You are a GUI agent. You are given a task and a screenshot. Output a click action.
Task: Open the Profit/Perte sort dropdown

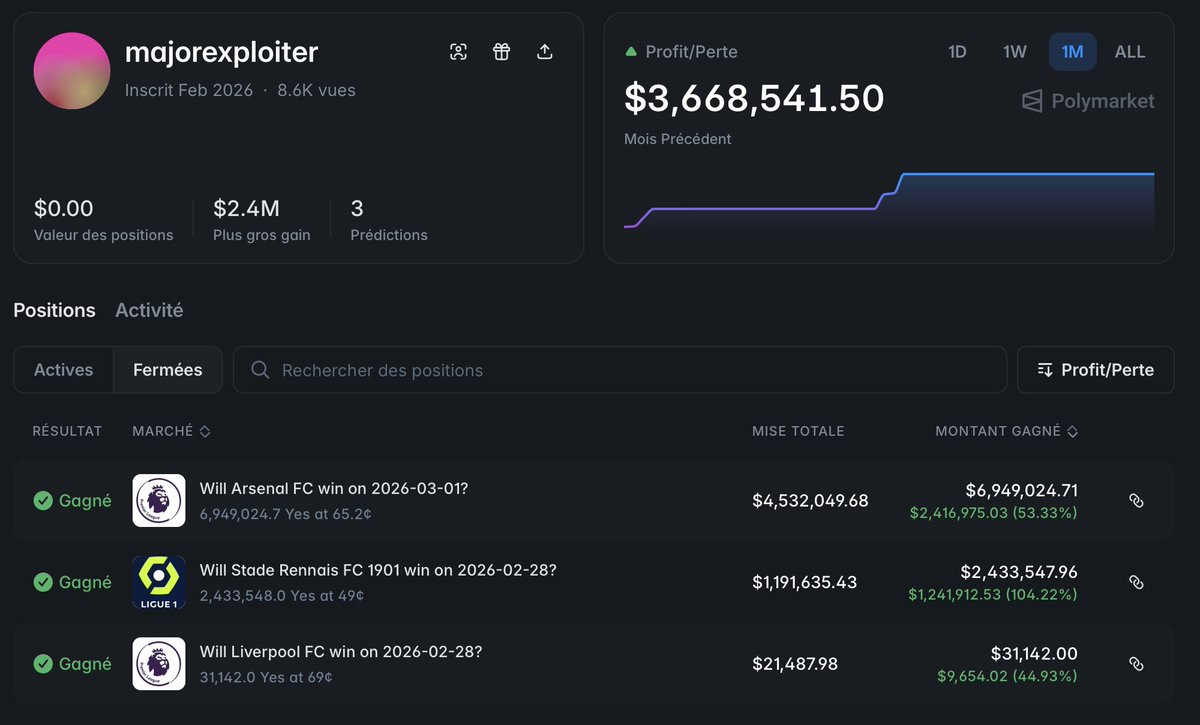click(x=1095, y=370)
